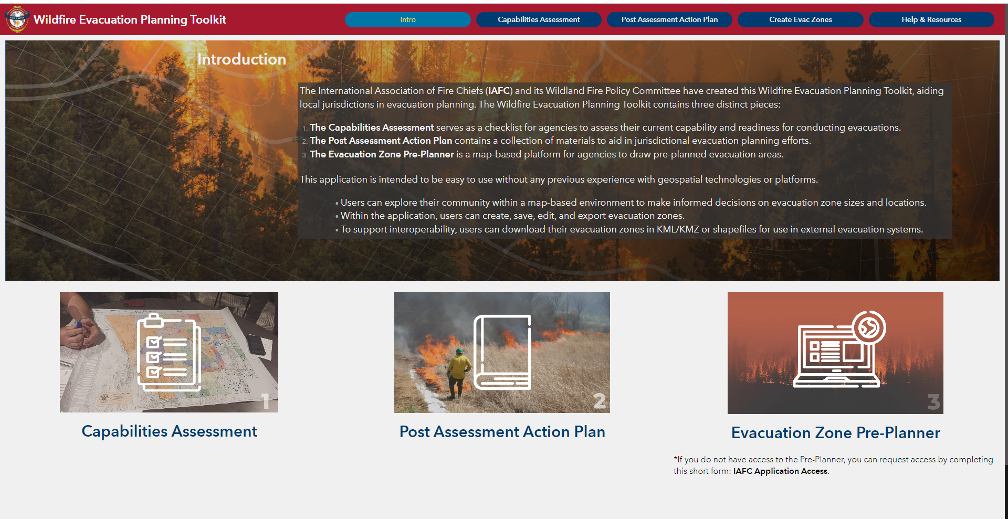Click Evacuation Zone Pre-Planner heading
Screen dimensions: 1008x520
(835, 433)
